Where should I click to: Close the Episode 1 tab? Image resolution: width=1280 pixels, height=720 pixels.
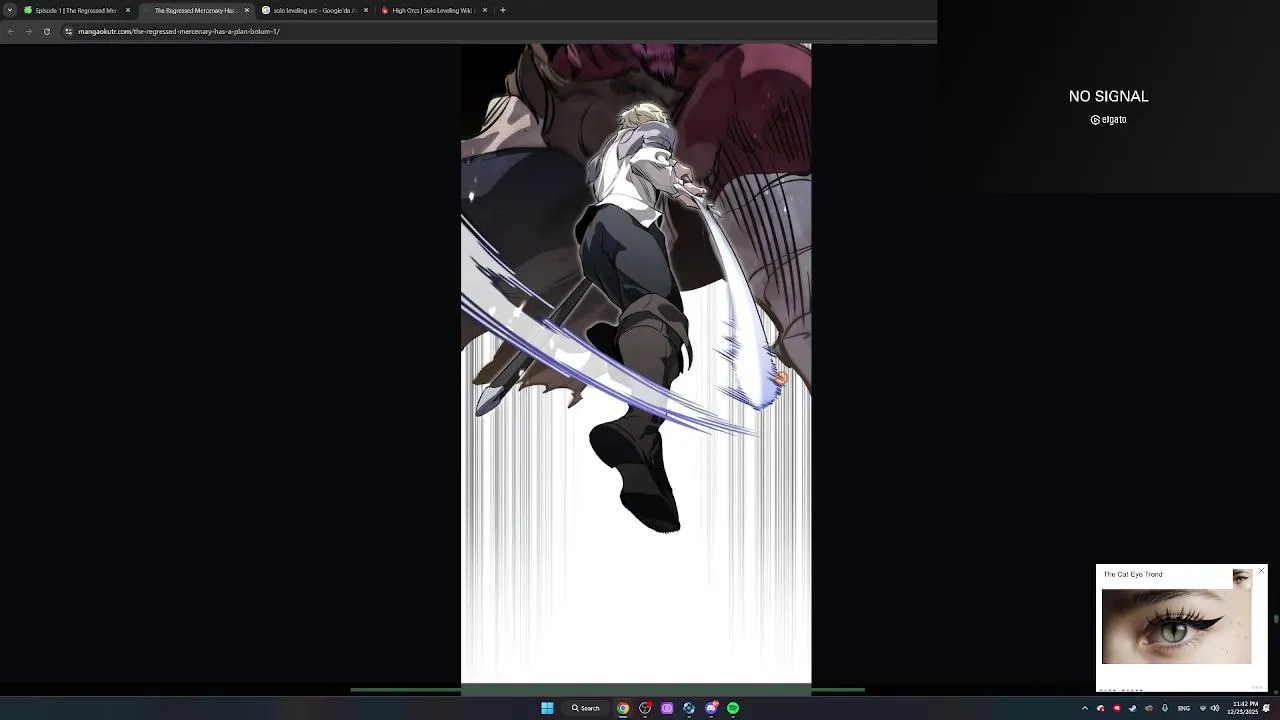pyautogui.click(x=128, y=10)
